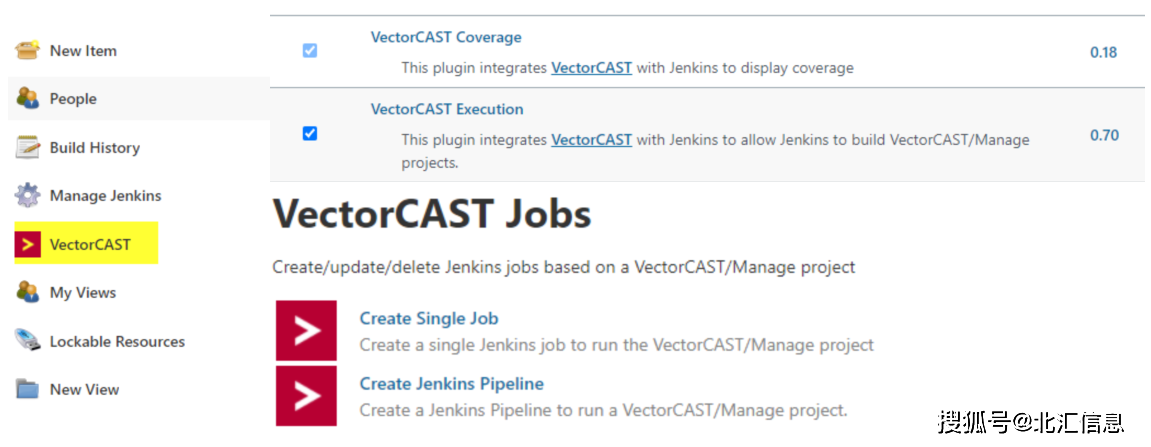Click the New View folder icon

27,389
